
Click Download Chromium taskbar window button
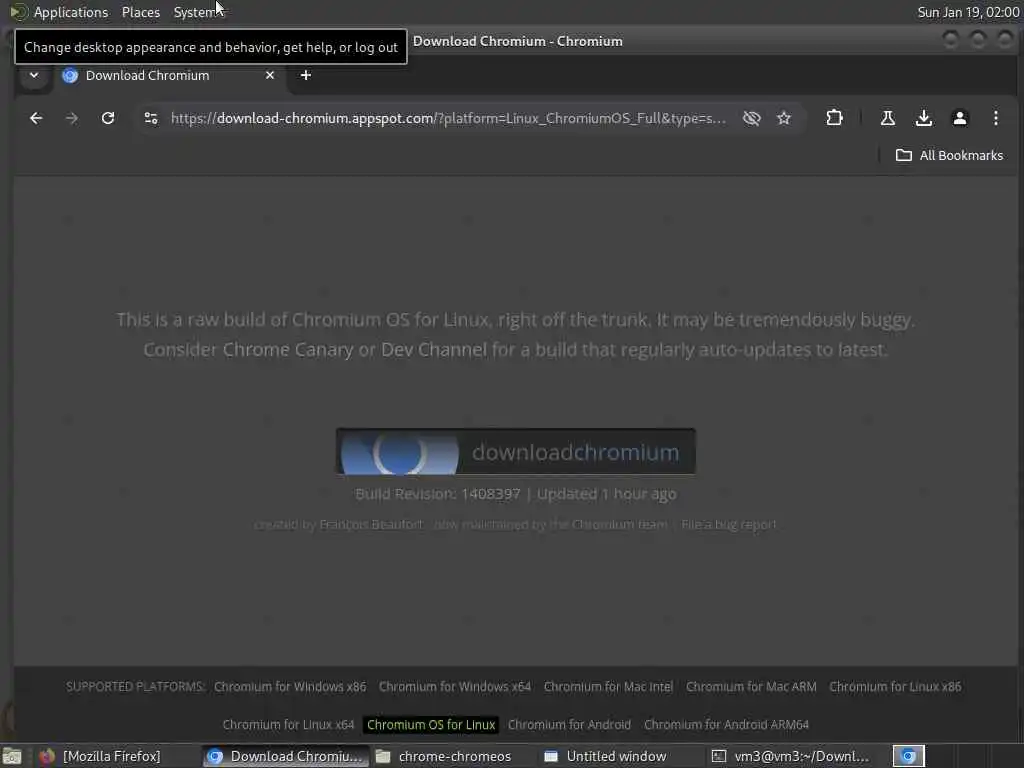coord(285,756)
